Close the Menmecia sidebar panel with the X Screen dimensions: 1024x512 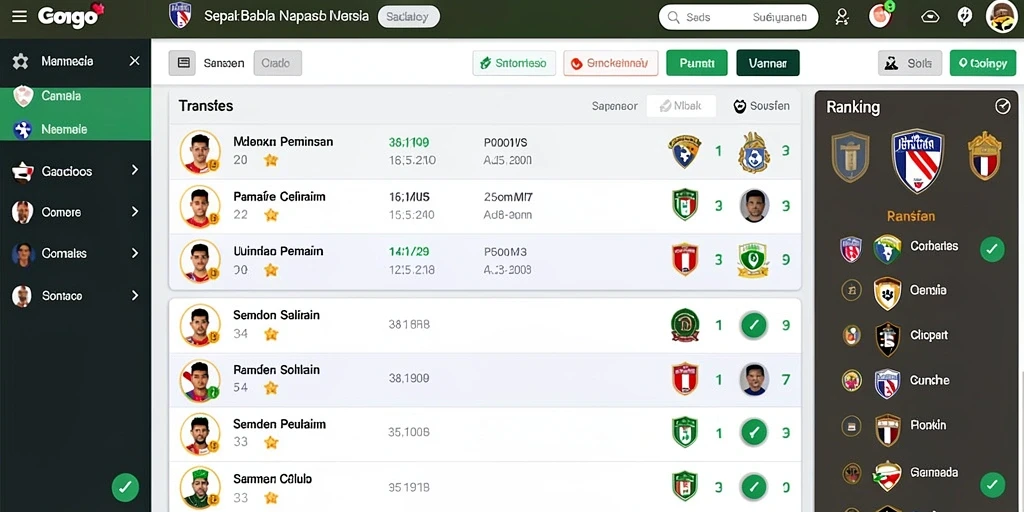tap(135, 61)
